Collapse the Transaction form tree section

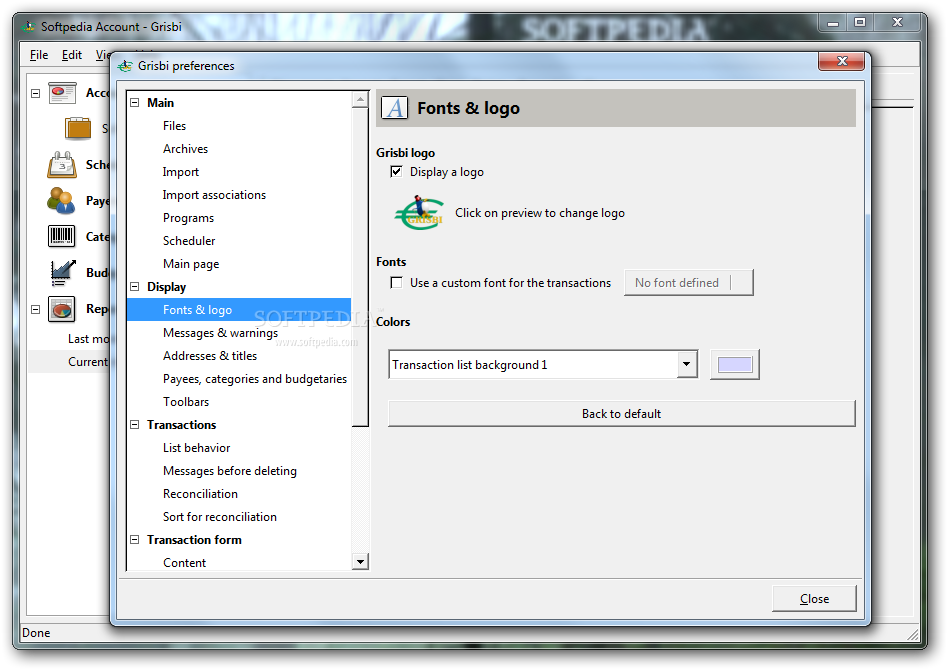tap(135, 539)
